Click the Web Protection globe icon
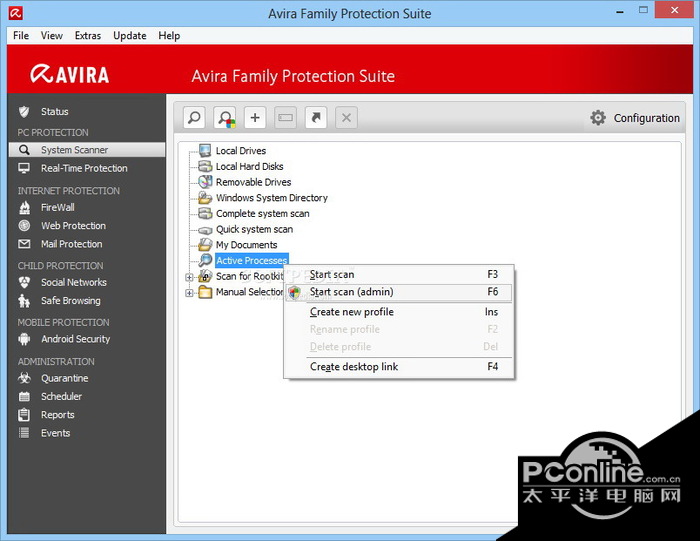Viewport: 700px width, 541px height. coord(24,226)
